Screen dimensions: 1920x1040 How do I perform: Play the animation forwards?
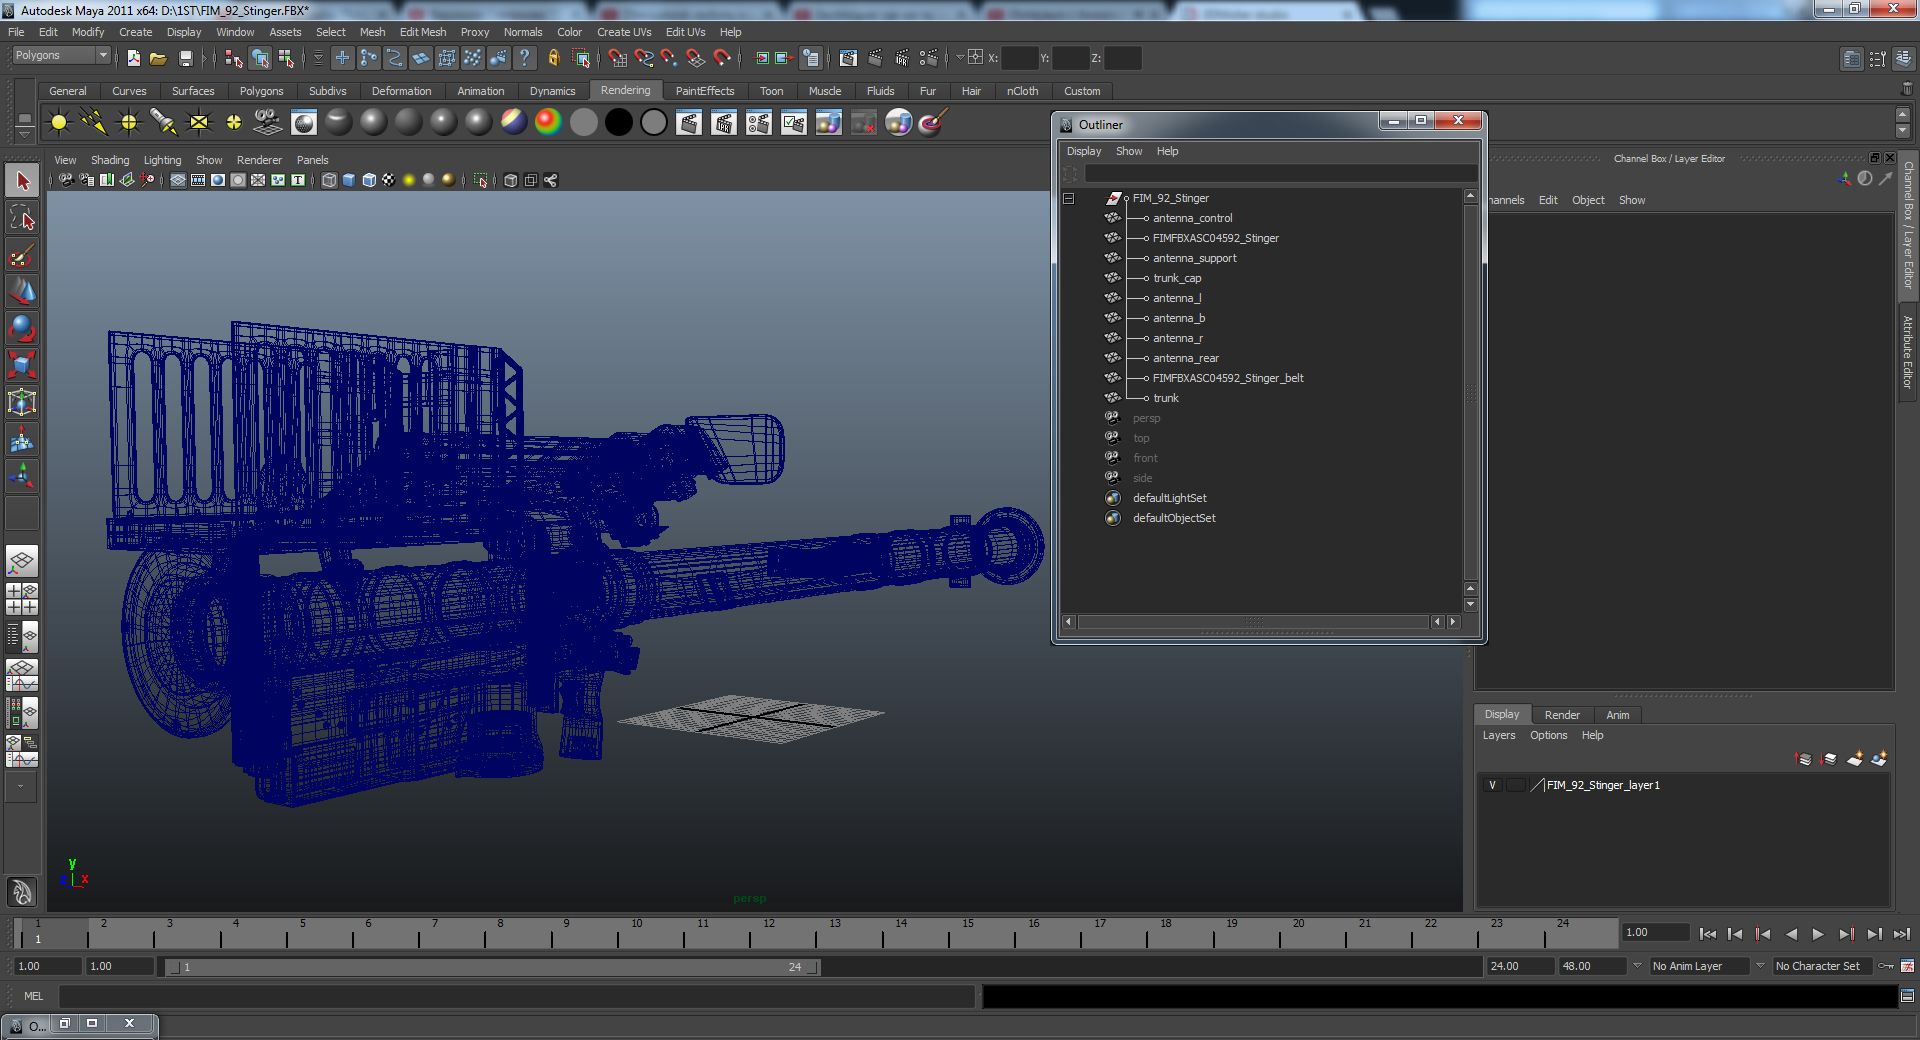click(x=1818, y=934)
